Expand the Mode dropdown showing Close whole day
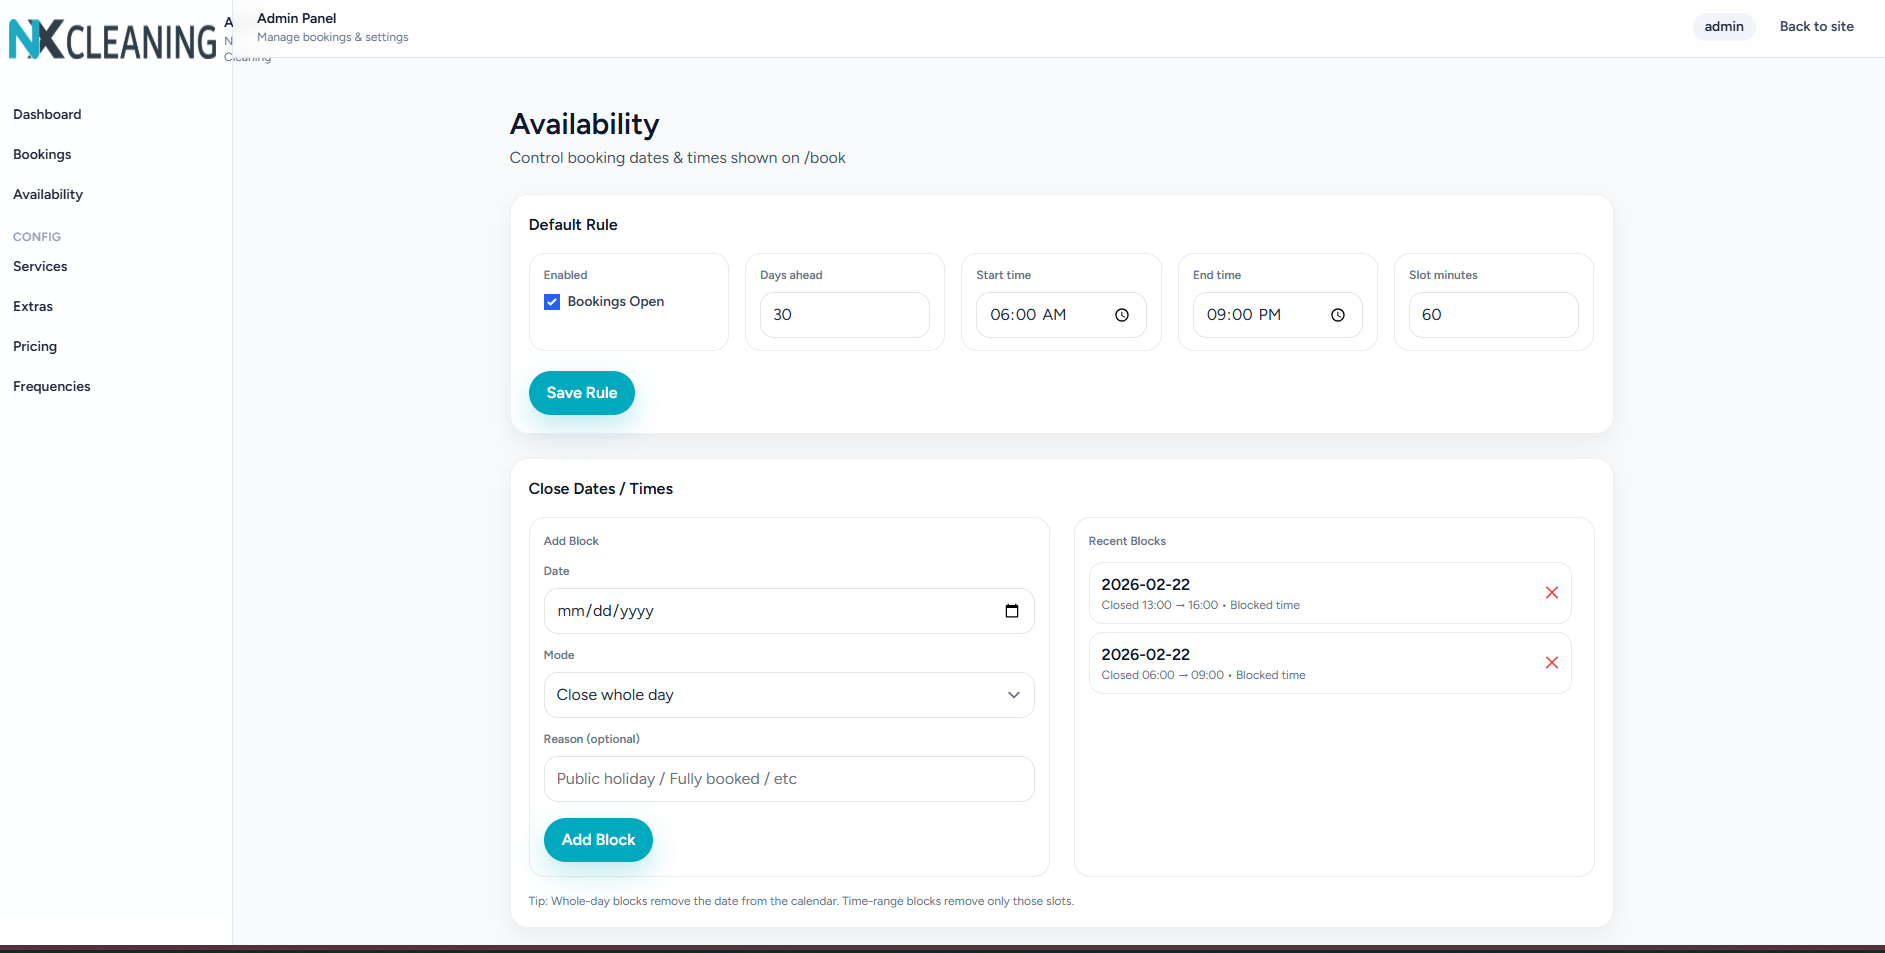The image size is (1885, 953). pyautogui.click(x=789, y=695)
